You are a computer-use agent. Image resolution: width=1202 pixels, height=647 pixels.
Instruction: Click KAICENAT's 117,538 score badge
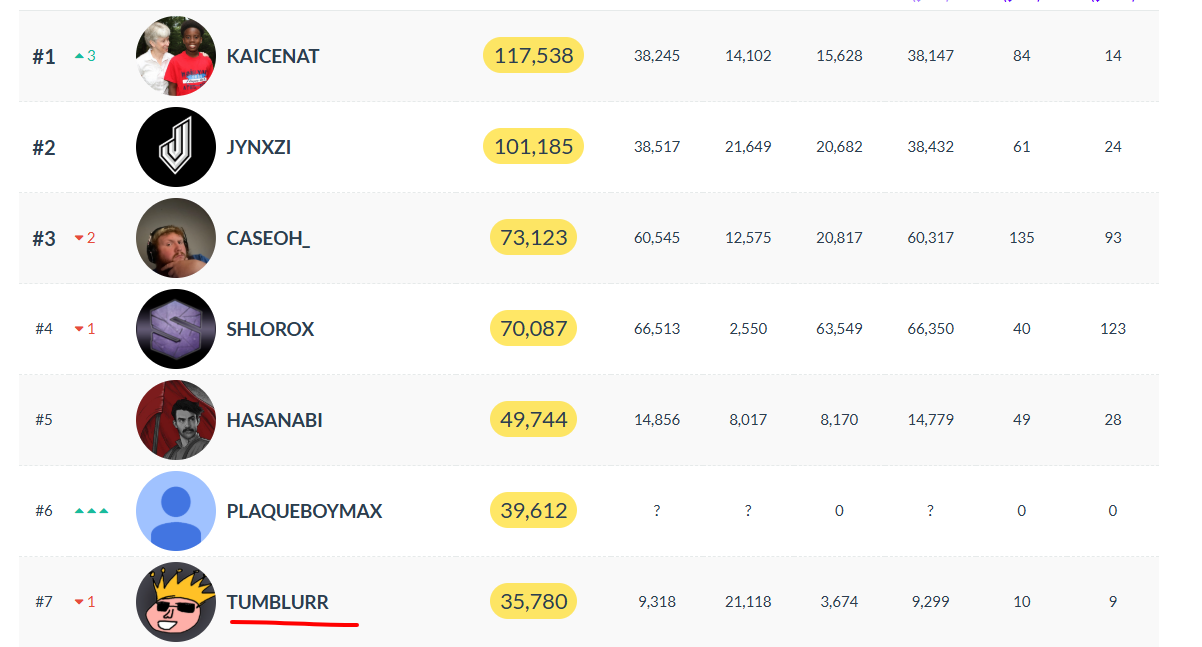(x=533, y=56)
